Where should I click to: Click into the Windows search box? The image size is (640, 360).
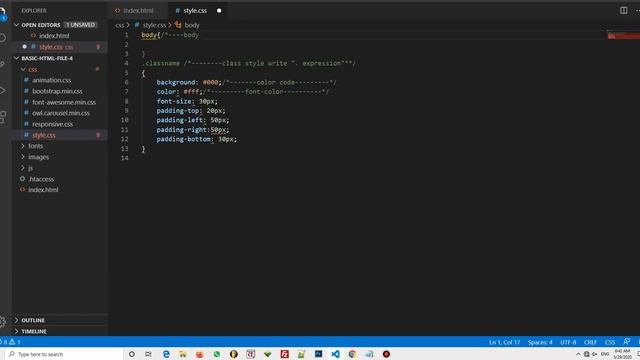65,354
